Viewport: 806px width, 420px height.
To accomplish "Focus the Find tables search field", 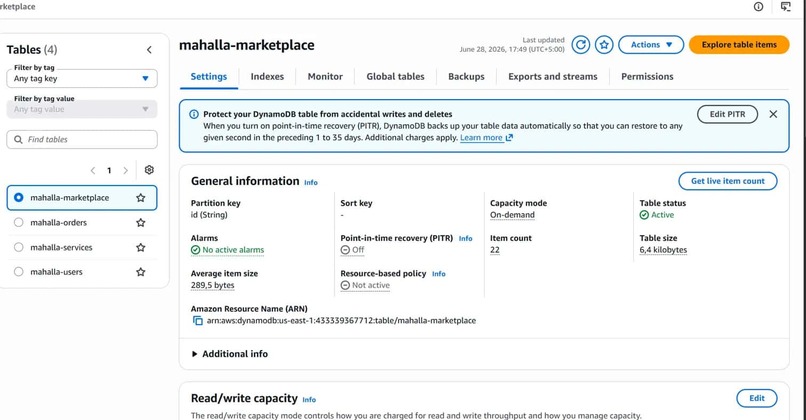I will 82,139.
